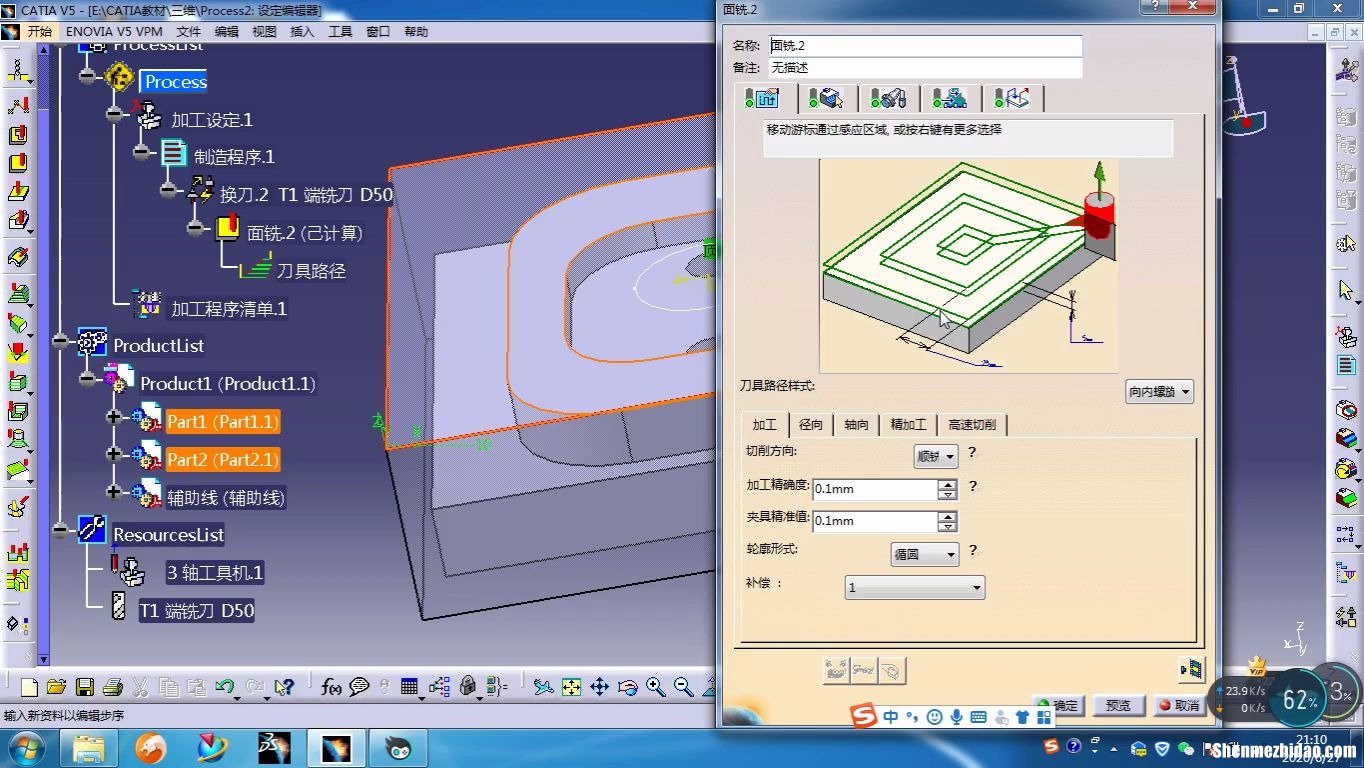Image resolution: width=1364 pixels, height=768 pixels.
Task: Open the strategy parameters tab icon
Action: pos(762,98)
